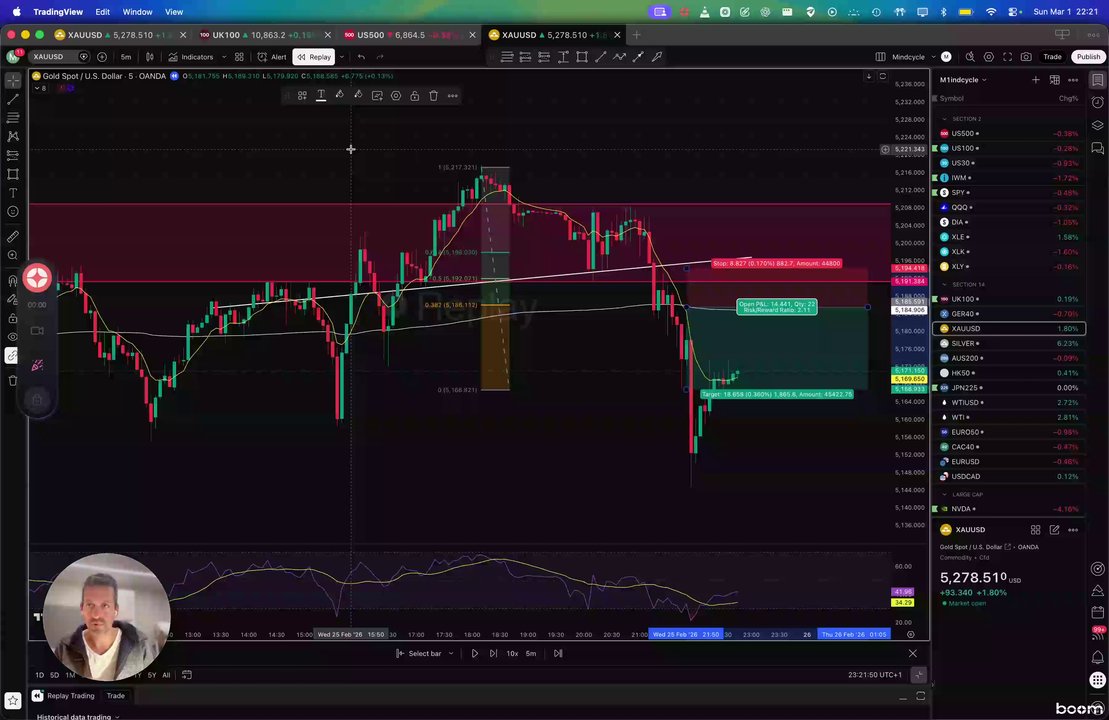The width and height of the screenshot is (1109, 720).
Task: Open the Window menu in menu bar
Action: [137, 12]
